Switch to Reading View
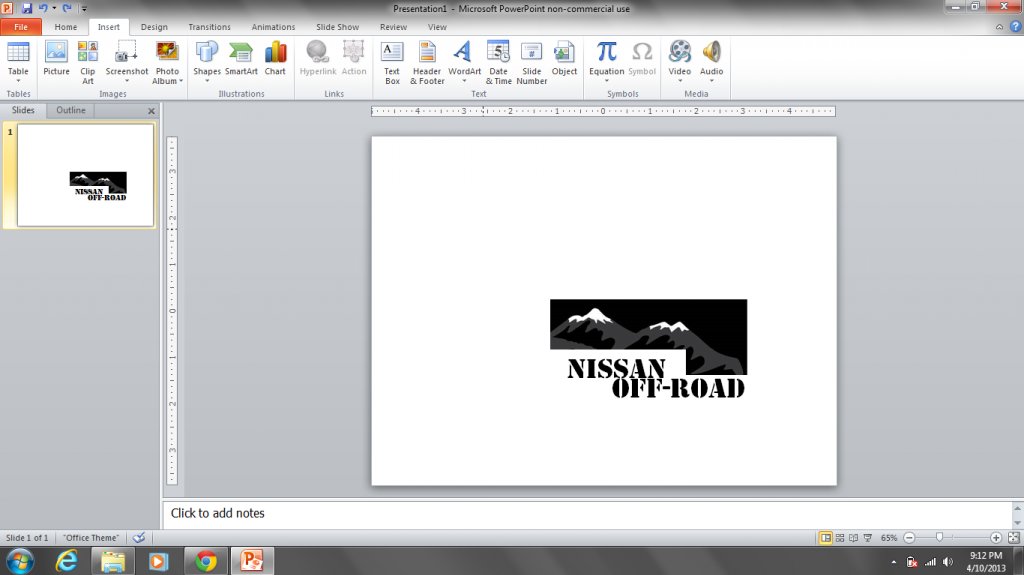This screenshot has width=1024, height=575. [854, 538]
